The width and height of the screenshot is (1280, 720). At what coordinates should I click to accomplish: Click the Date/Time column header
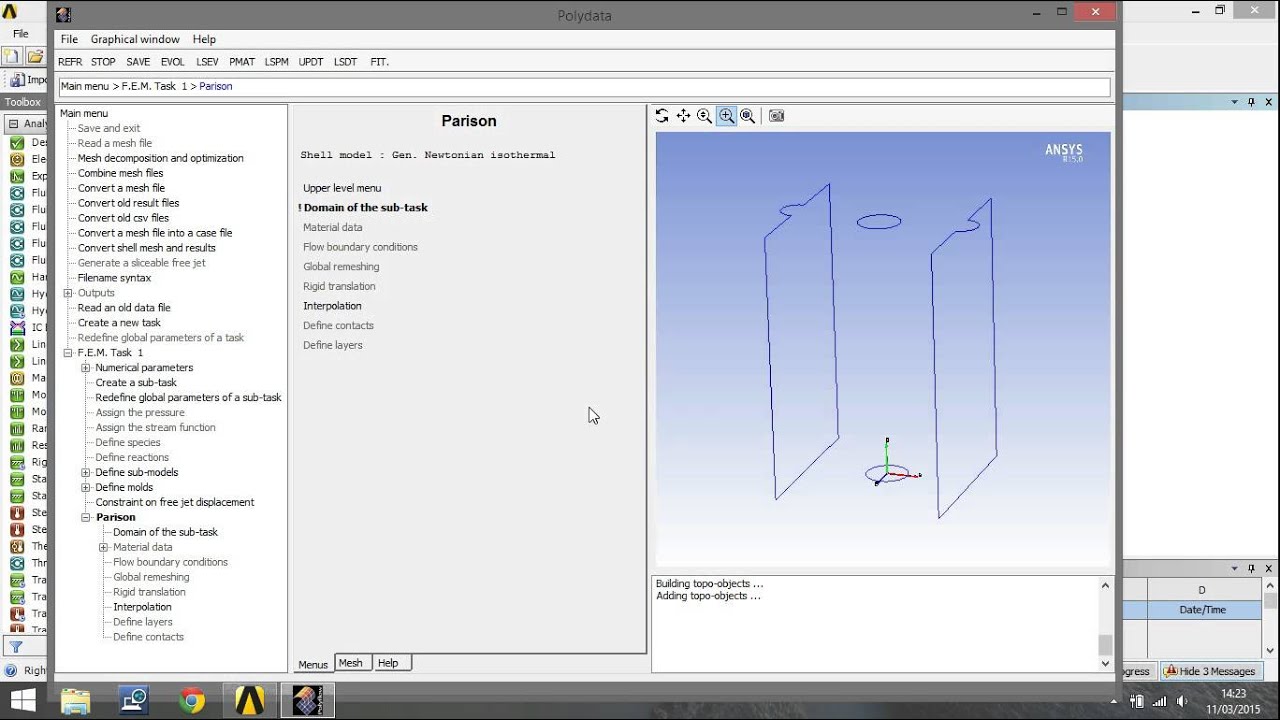pos(1202,610)
